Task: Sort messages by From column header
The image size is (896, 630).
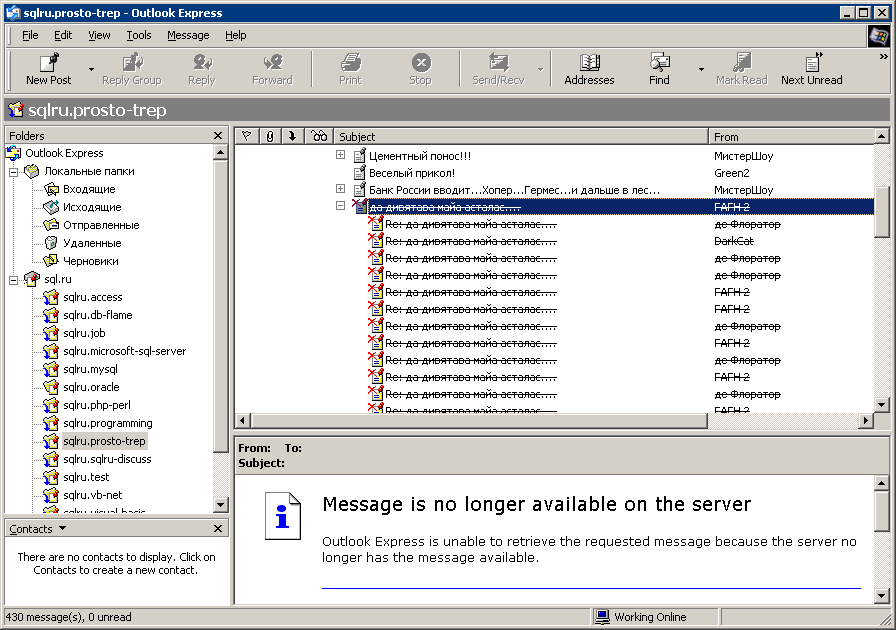Action: tap(790, 136)
